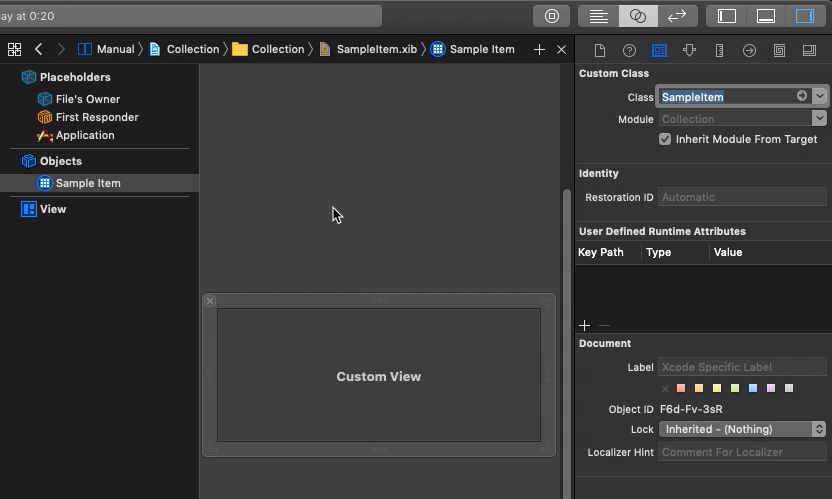832x499 pixels.
Task: Open the Quick Help inspector
Action: click(629, 50)
